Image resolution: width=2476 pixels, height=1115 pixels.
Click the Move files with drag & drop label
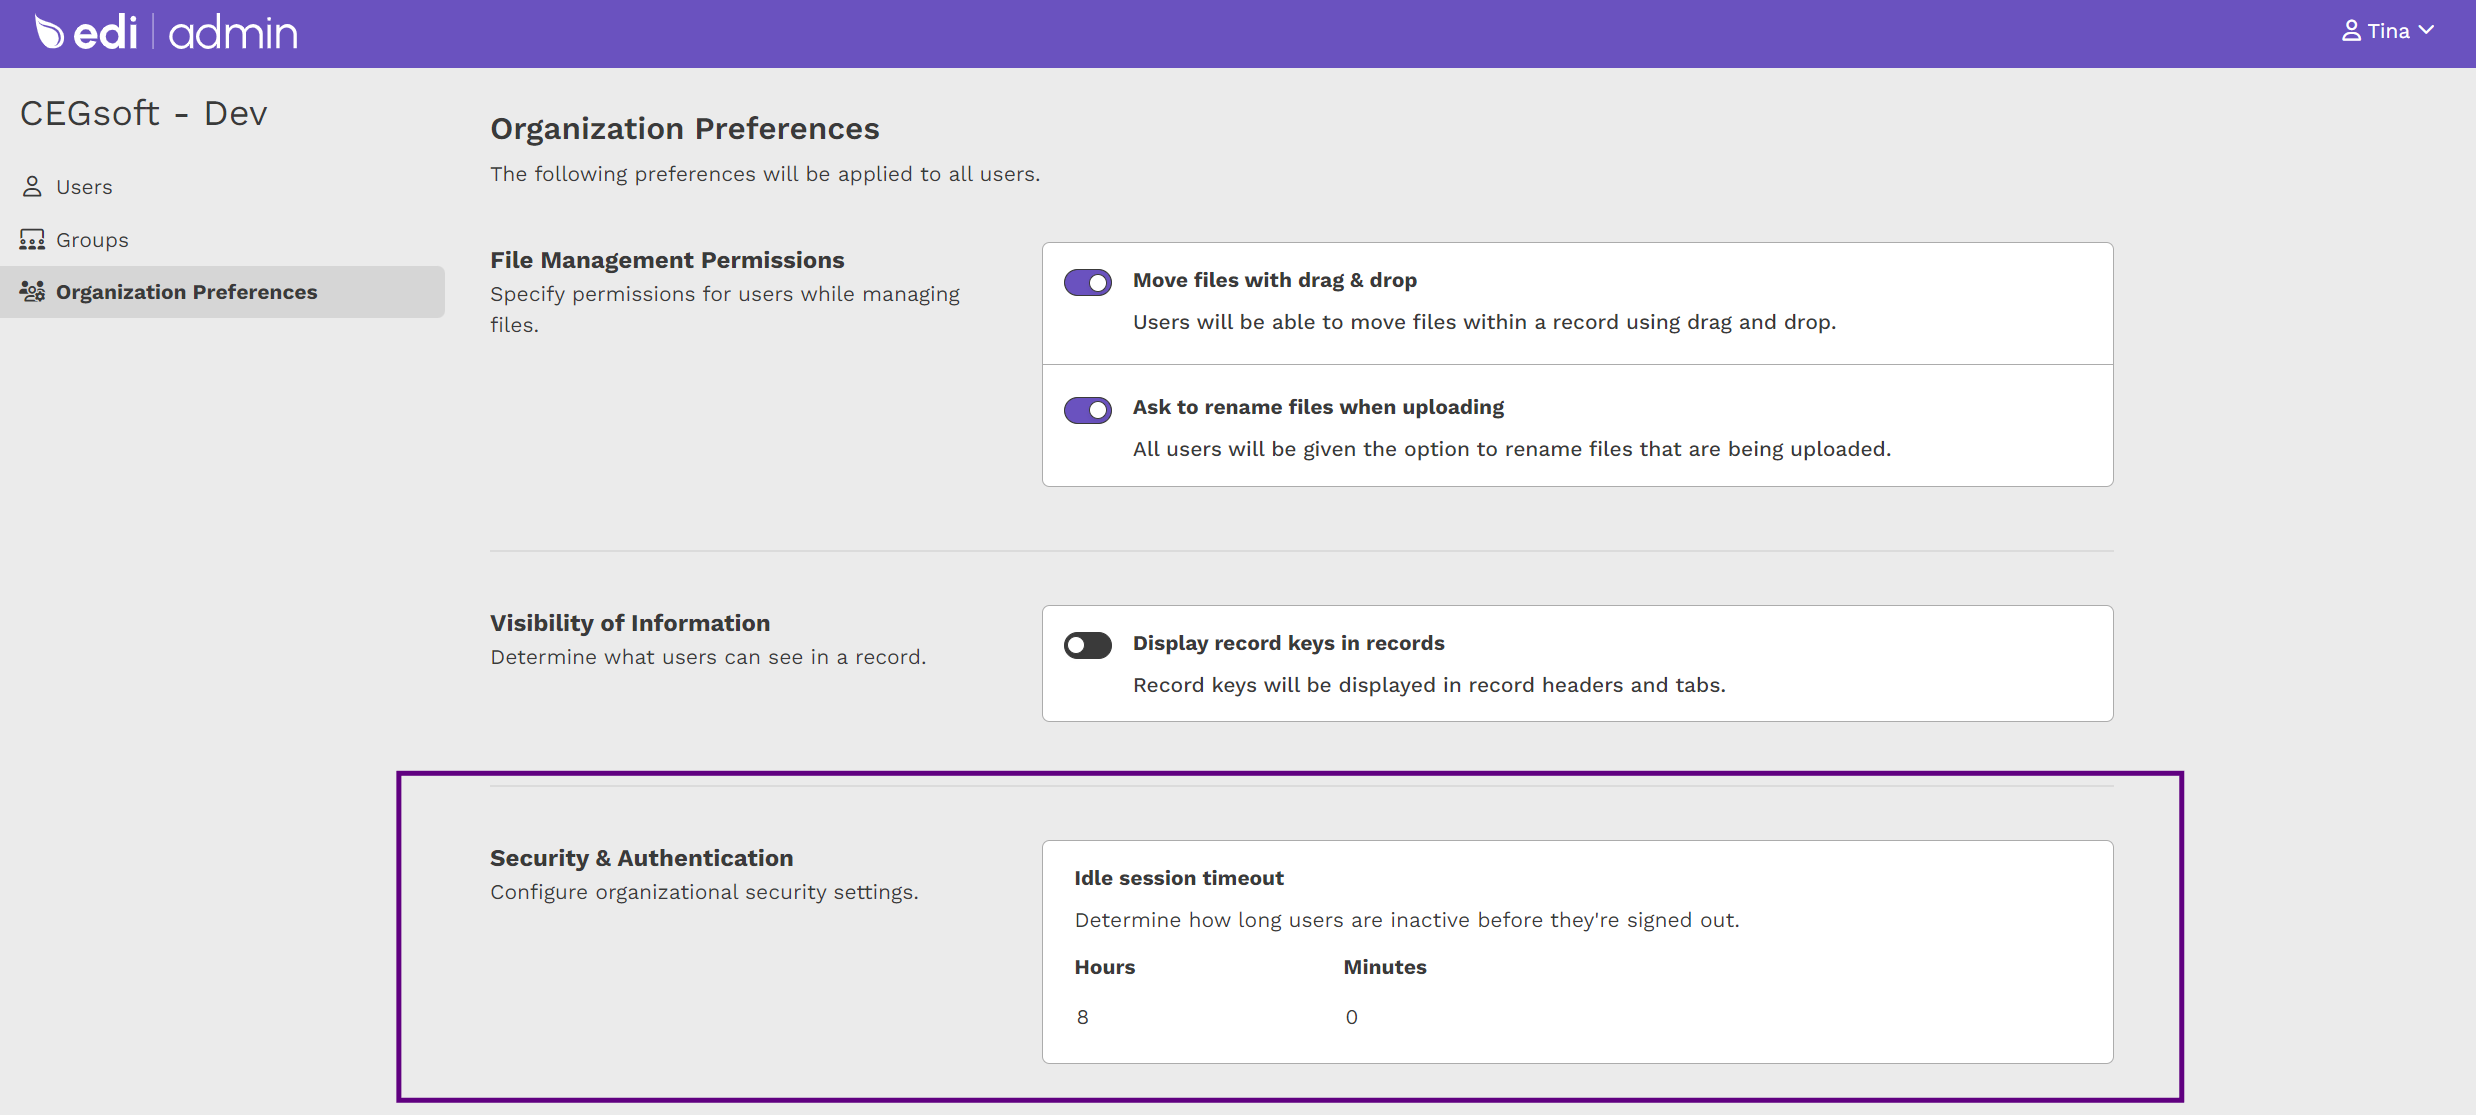click(x=1274, y=280)
